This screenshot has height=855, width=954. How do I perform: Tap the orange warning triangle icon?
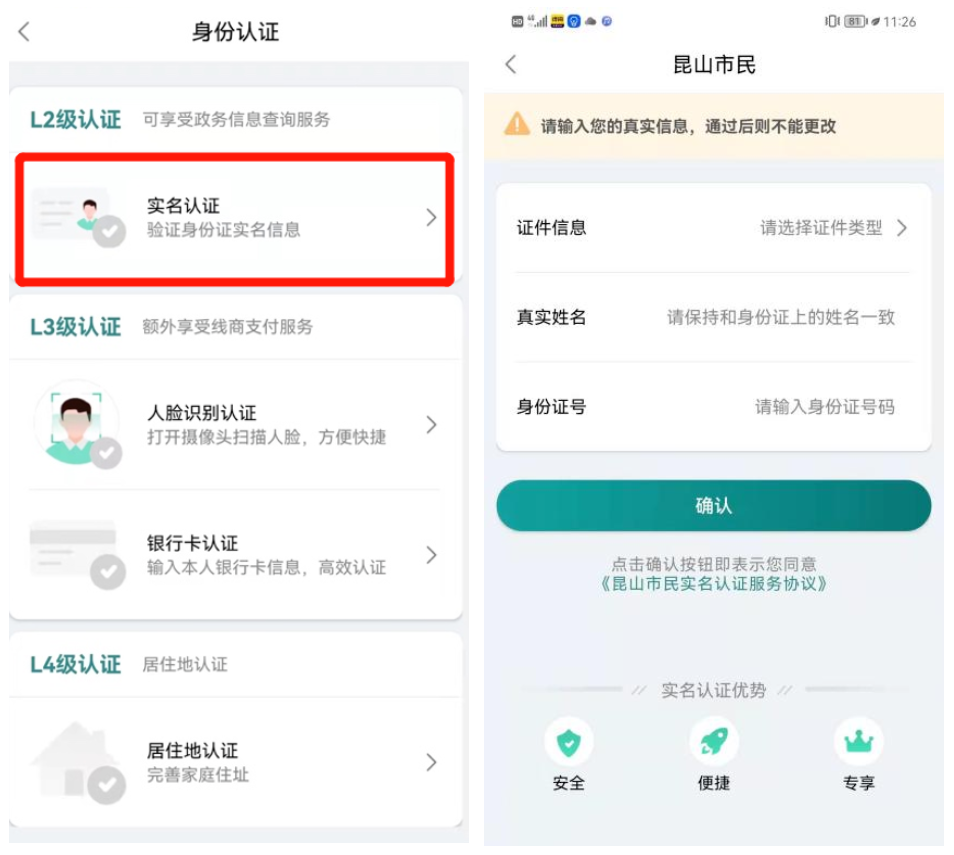(x=516, y=125)
